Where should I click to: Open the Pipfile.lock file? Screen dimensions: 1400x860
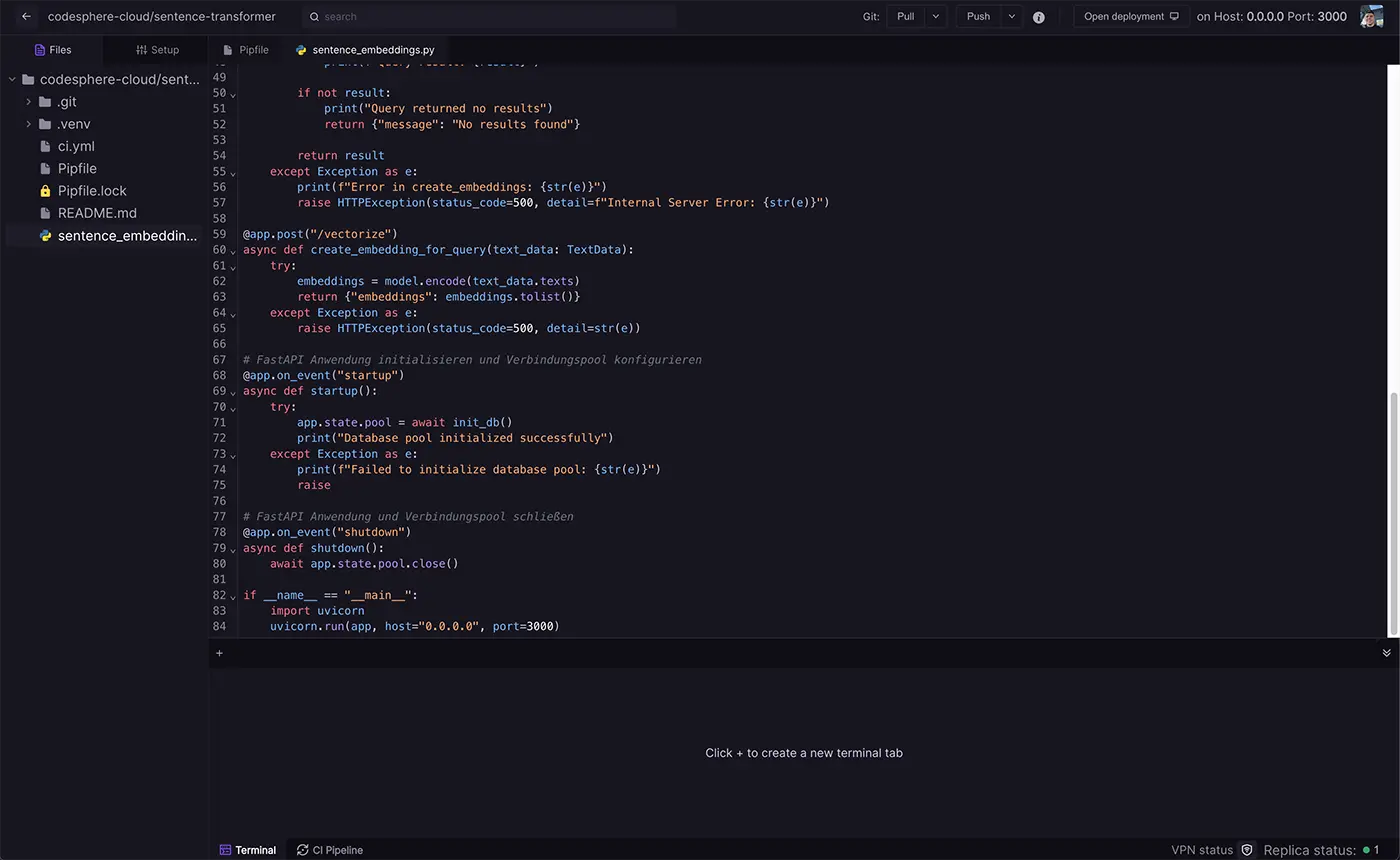[92, 191]
